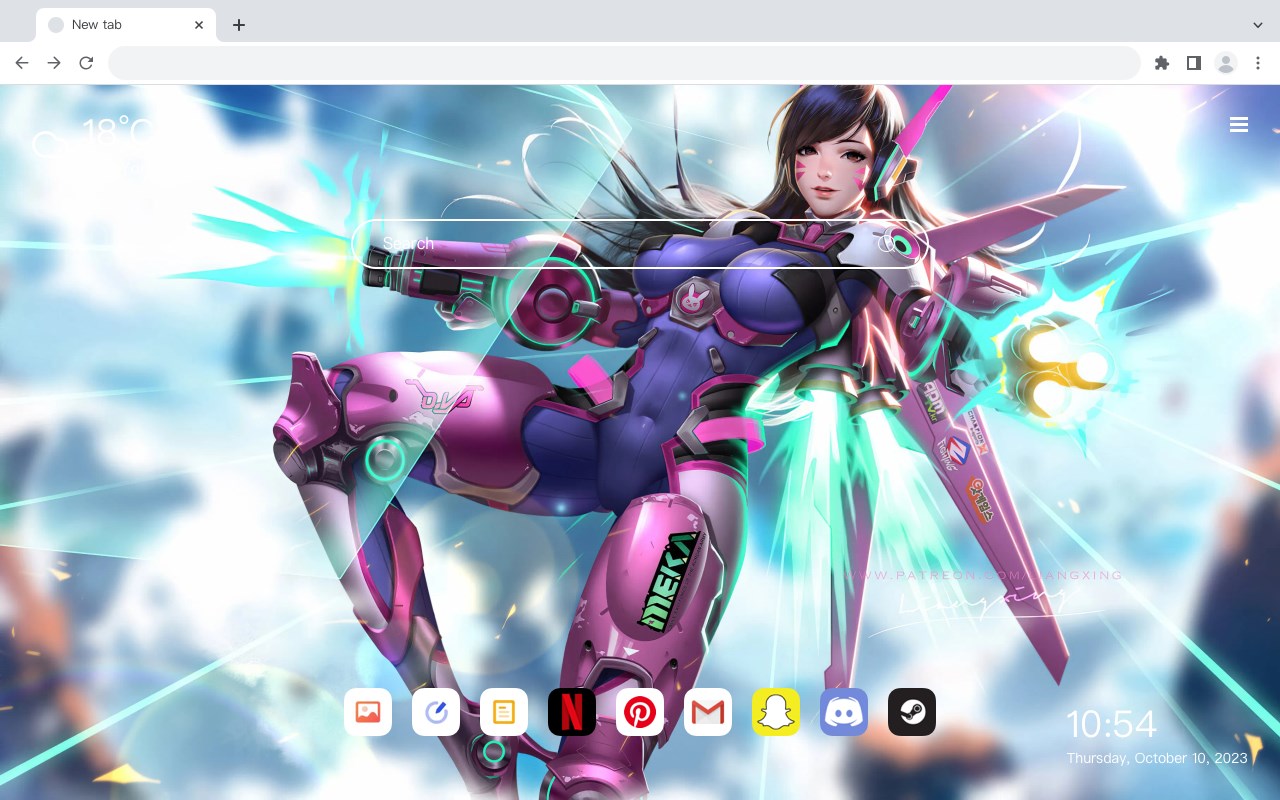Open the Extensions puzzle icon
This screenshot has height=800, width=1280.
coord(1161,63)
